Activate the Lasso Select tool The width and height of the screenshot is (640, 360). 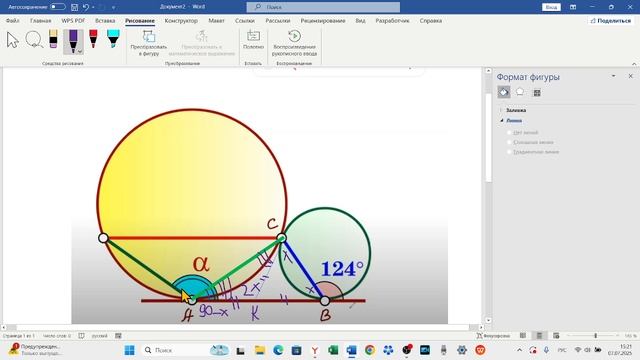tap(34, 40)
